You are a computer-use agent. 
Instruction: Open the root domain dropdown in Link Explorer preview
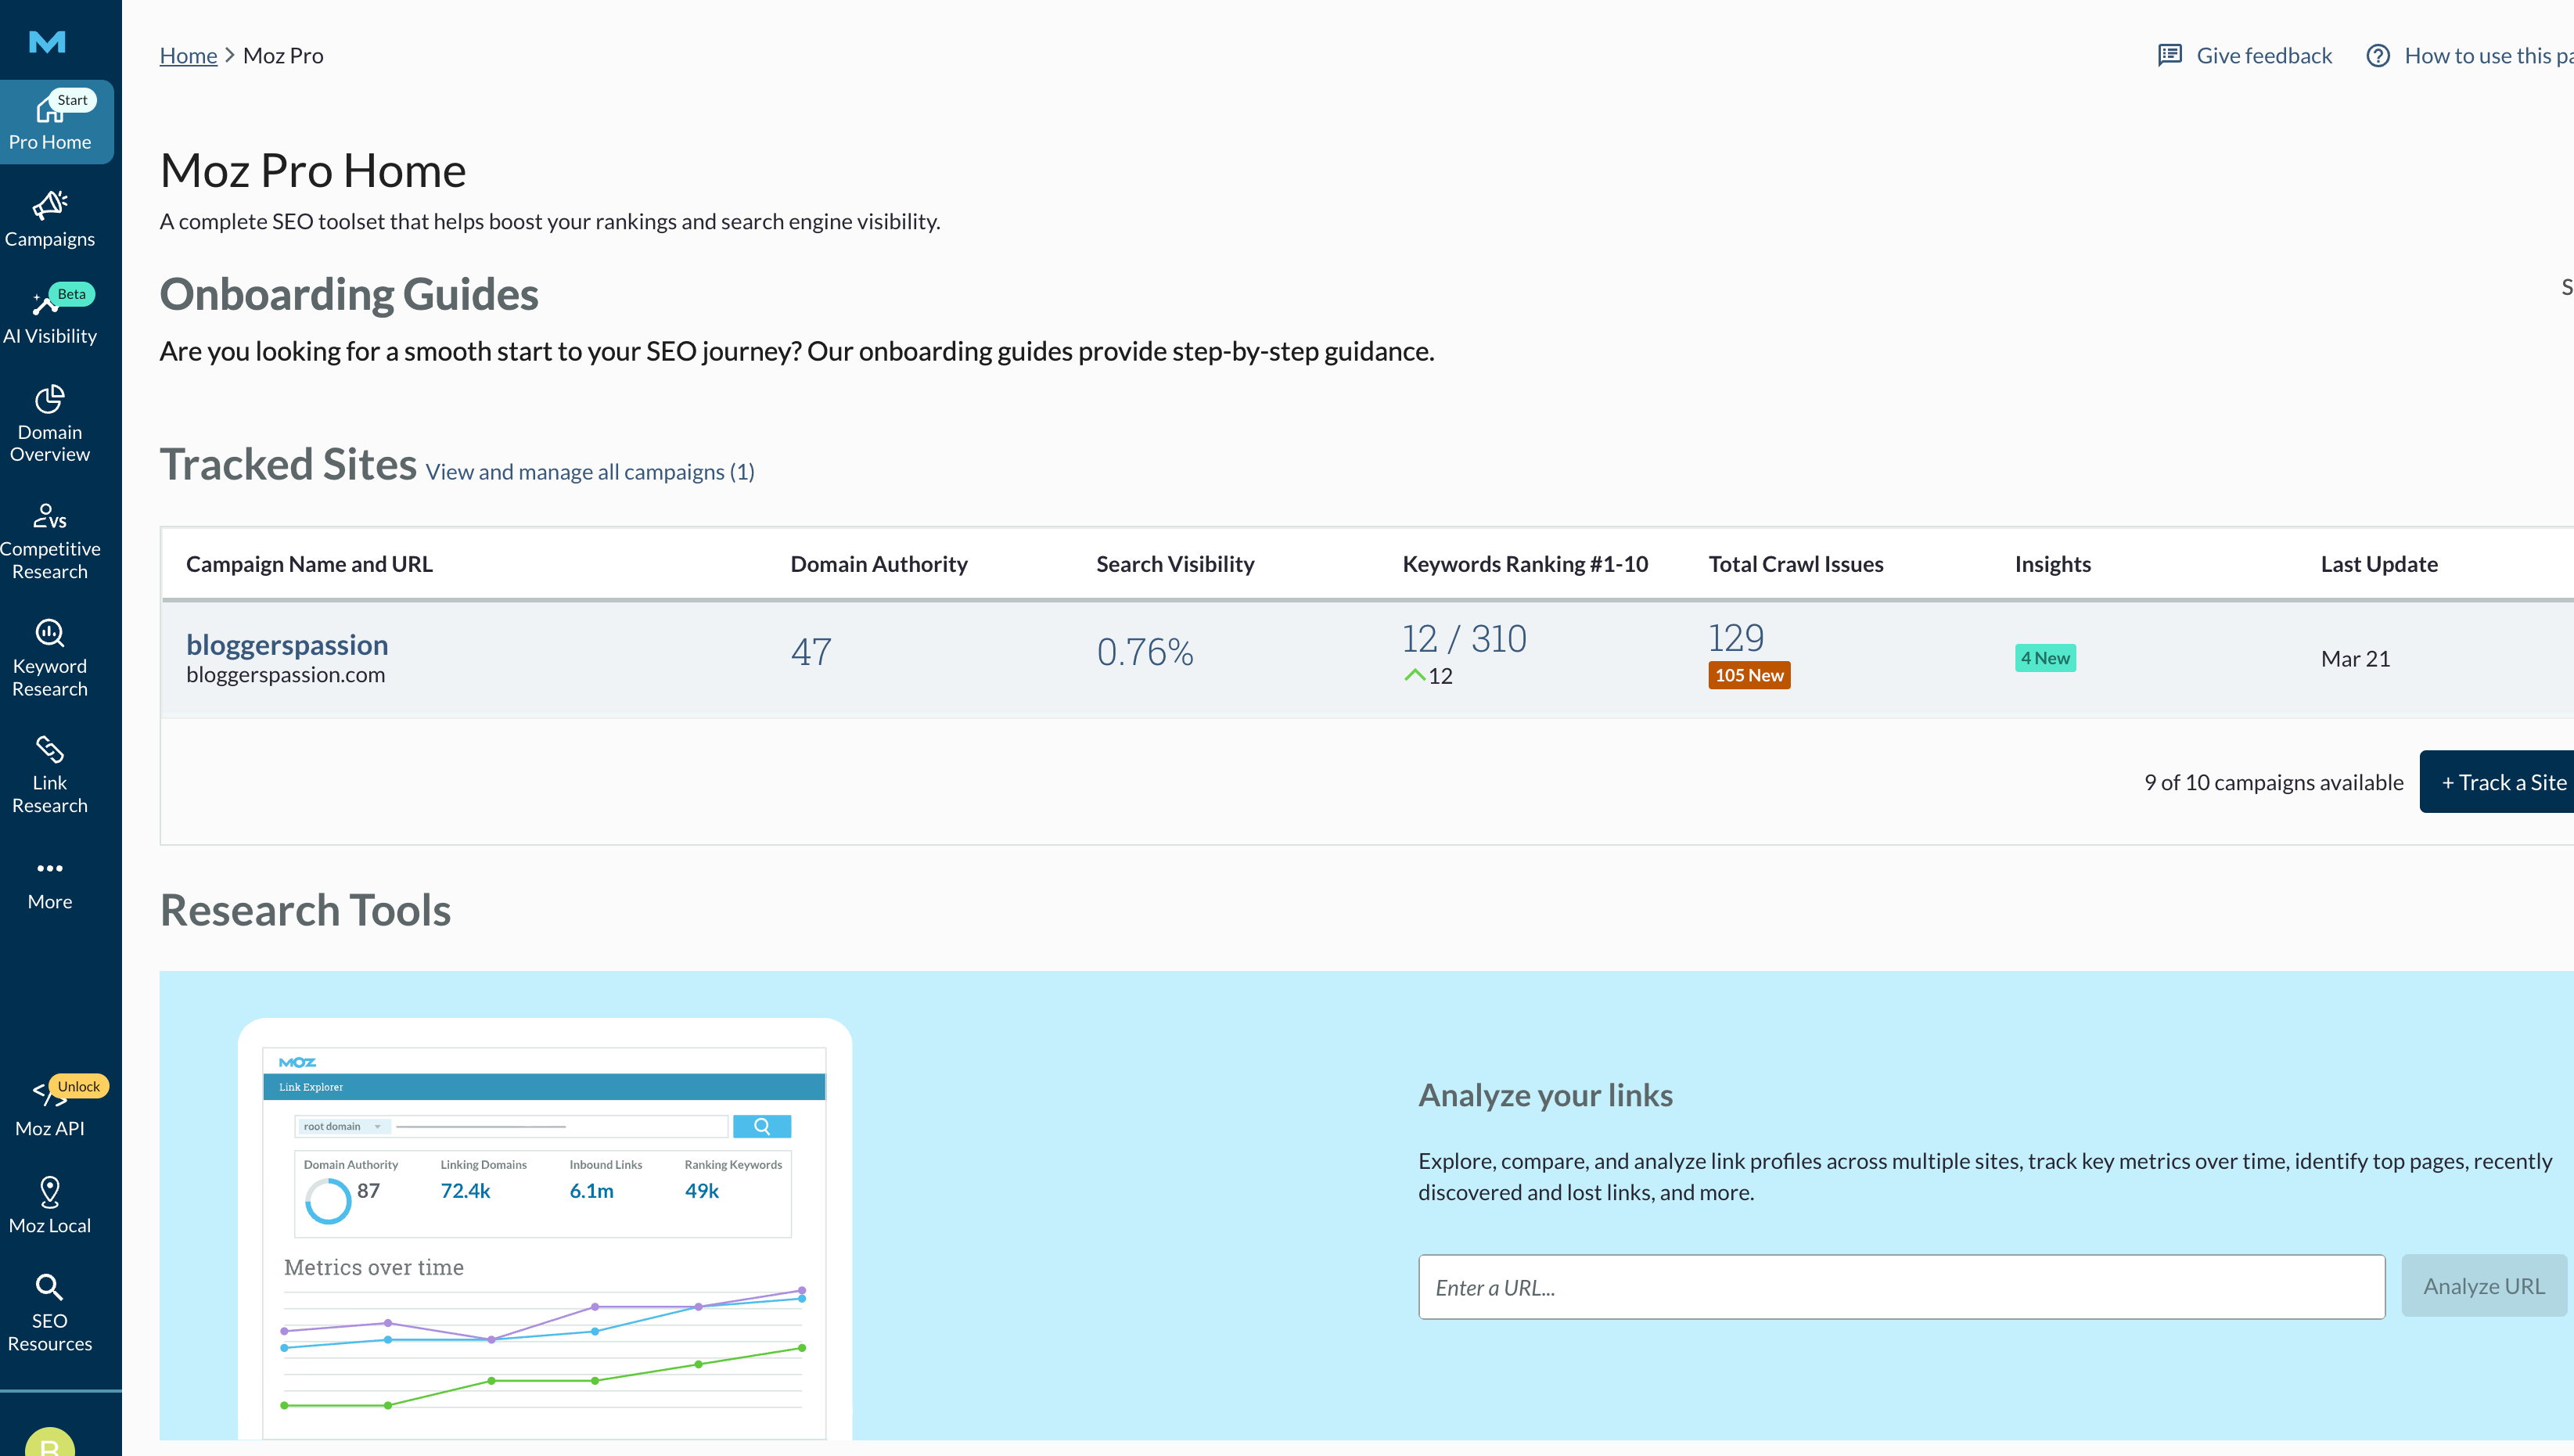(x=341, y=1126)
